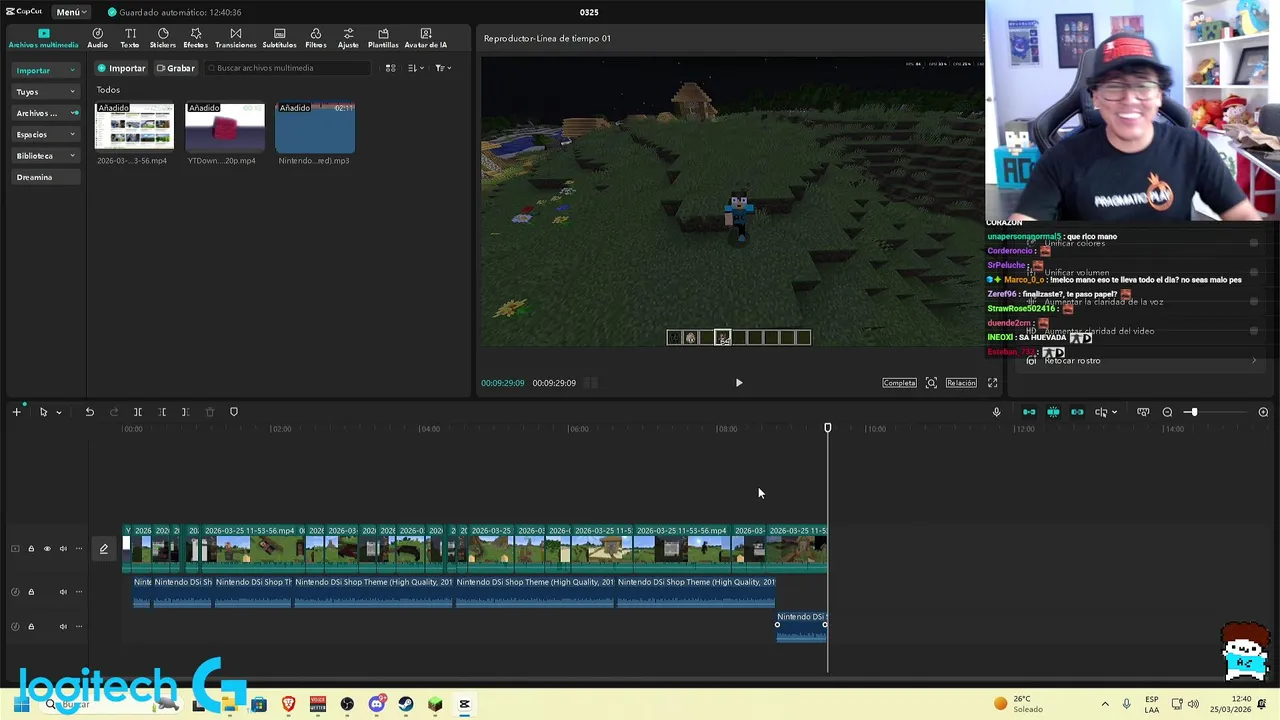Mute the main video track
The height and width of the screenshot is (720, 1280).
click(x=63, y=548)
